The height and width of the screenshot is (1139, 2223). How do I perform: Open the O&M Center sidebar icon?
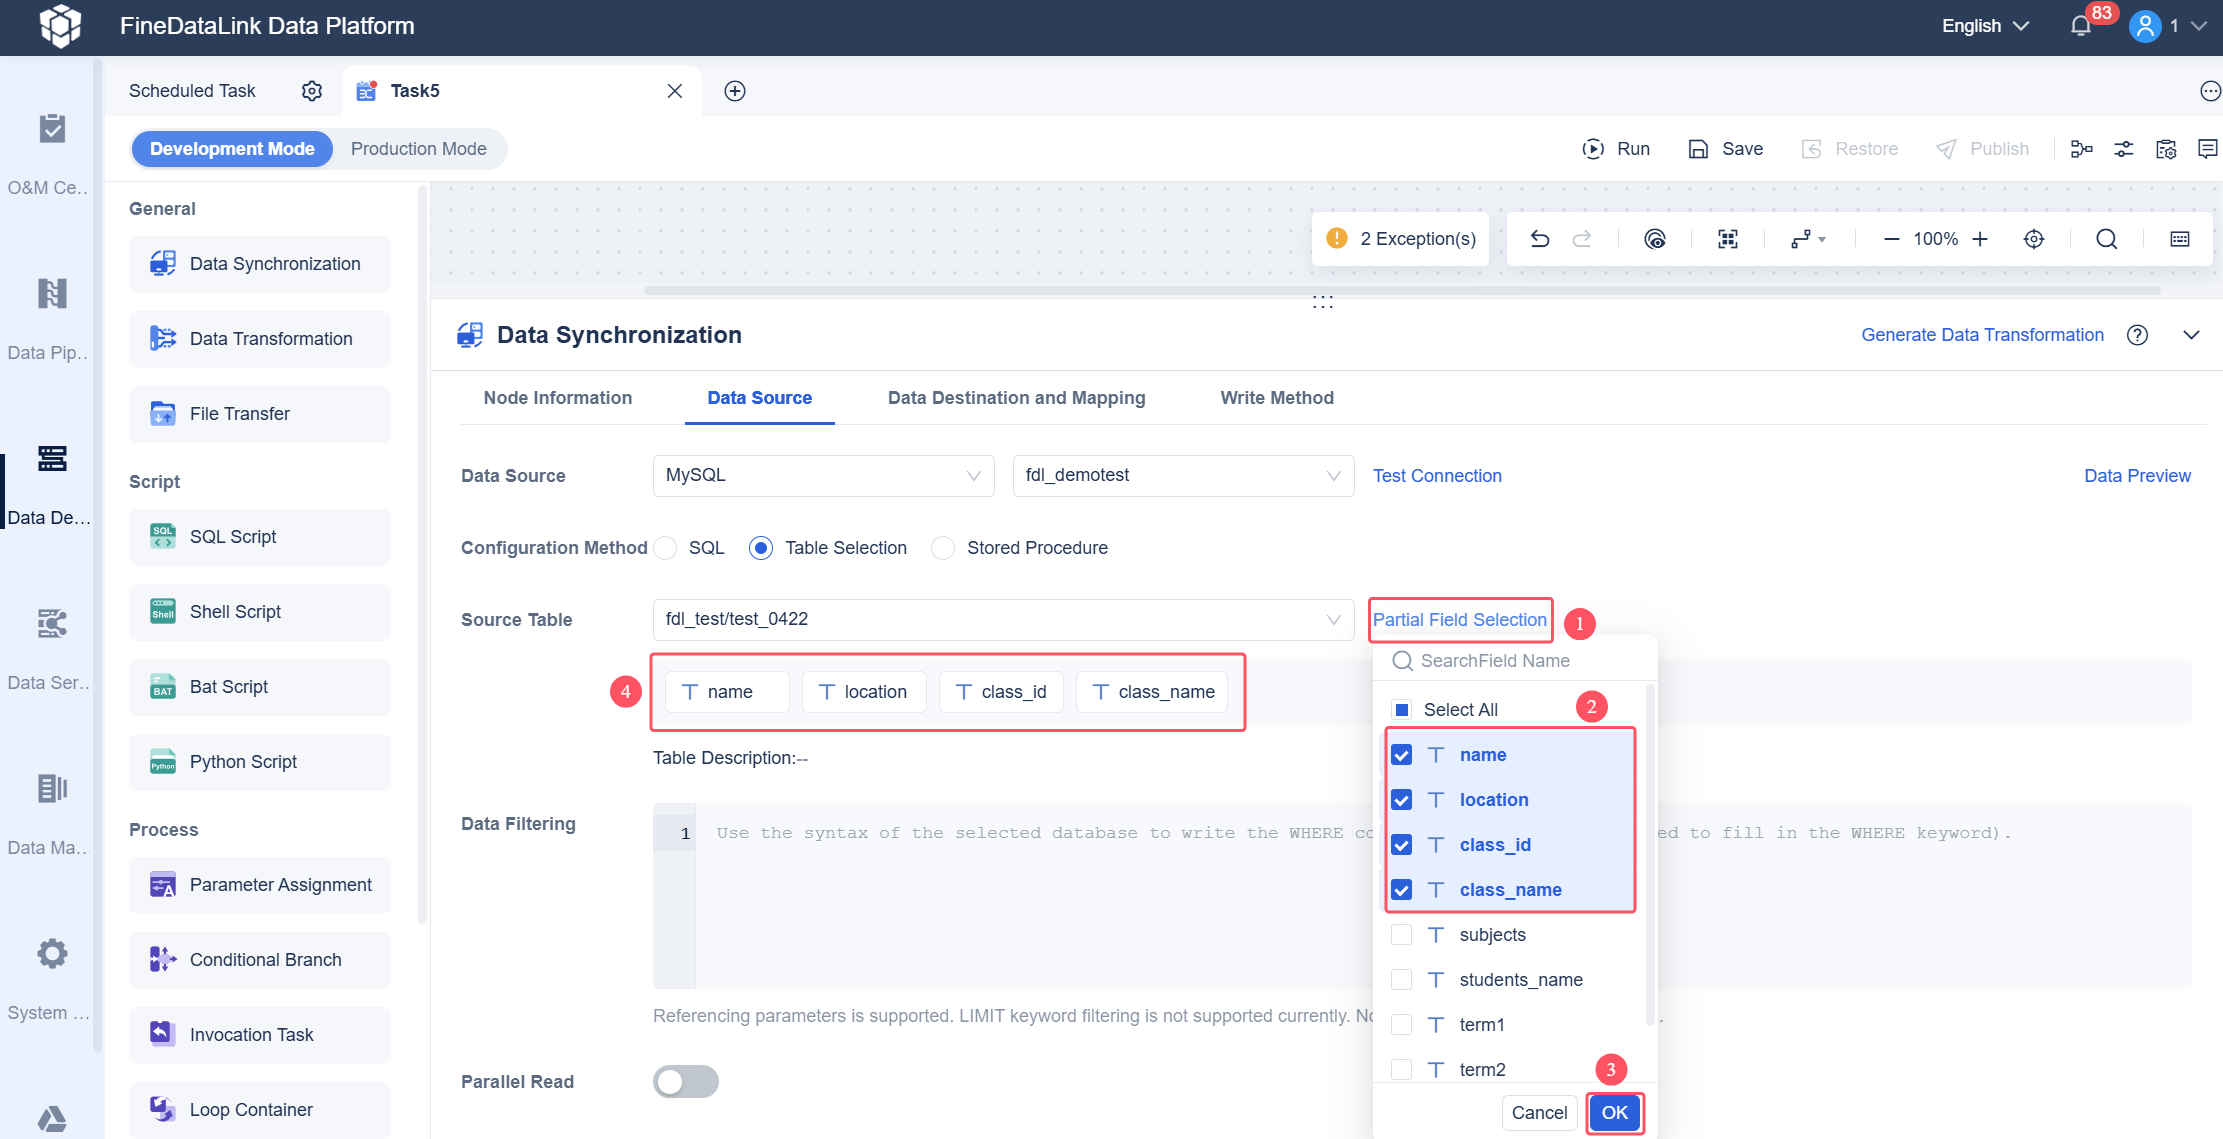[52, 128]
